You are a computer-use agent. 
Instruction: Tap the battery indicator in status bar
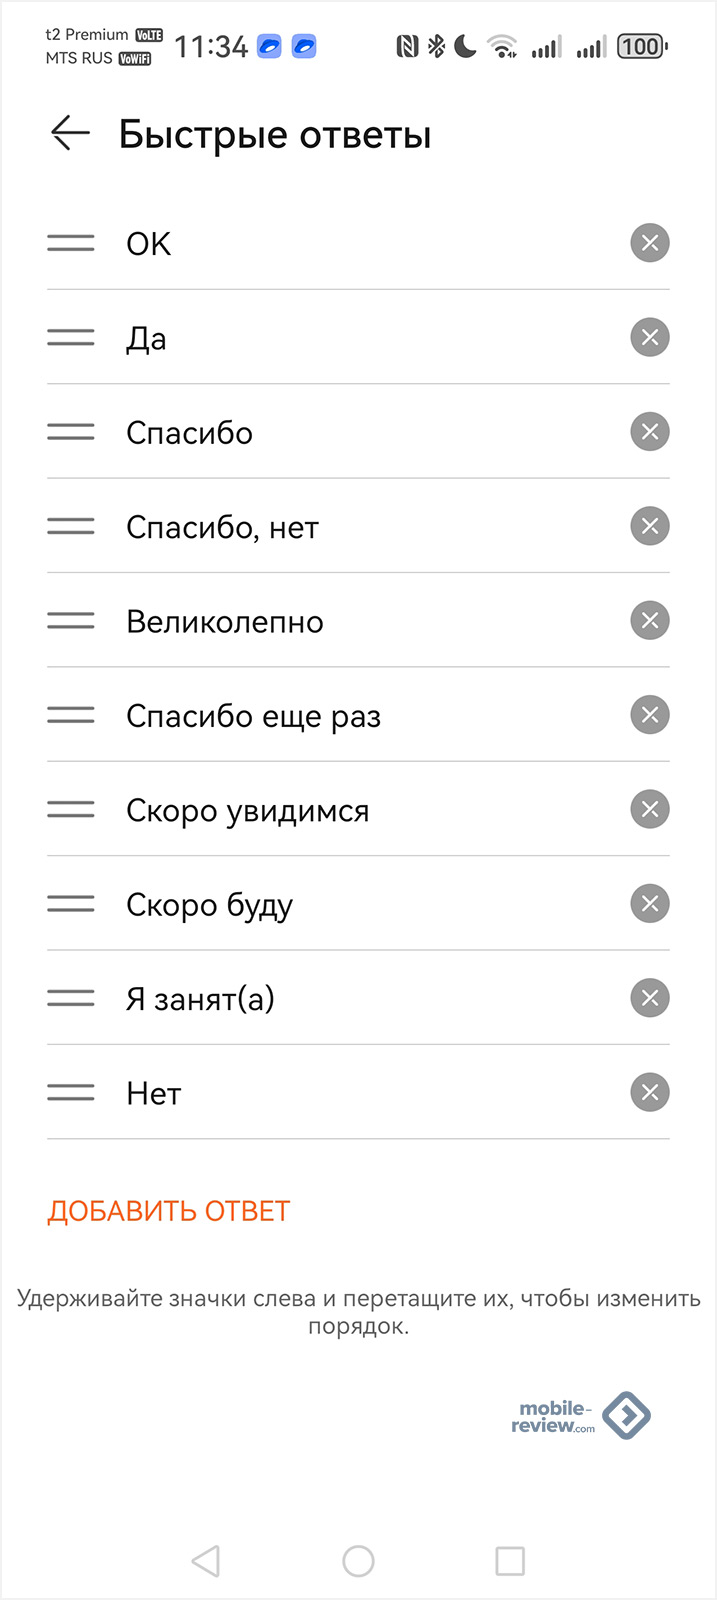(642, 46)
